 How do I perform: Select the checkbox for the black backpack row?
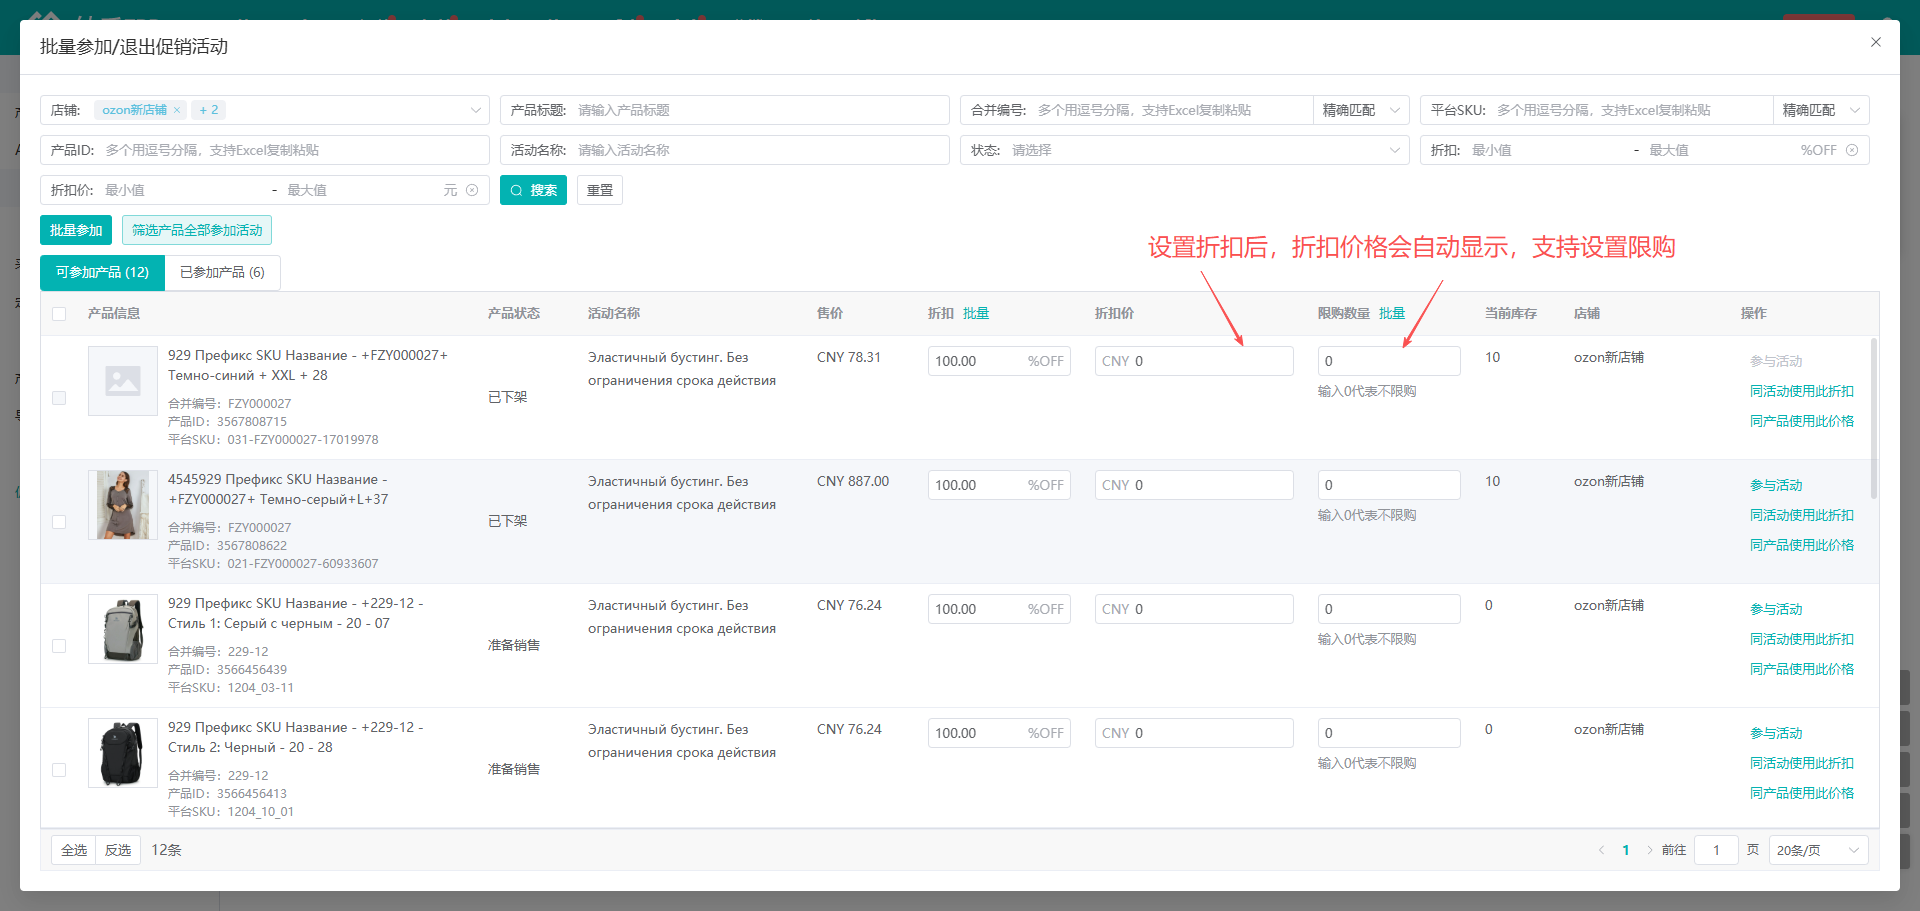(x=59, y=770)
